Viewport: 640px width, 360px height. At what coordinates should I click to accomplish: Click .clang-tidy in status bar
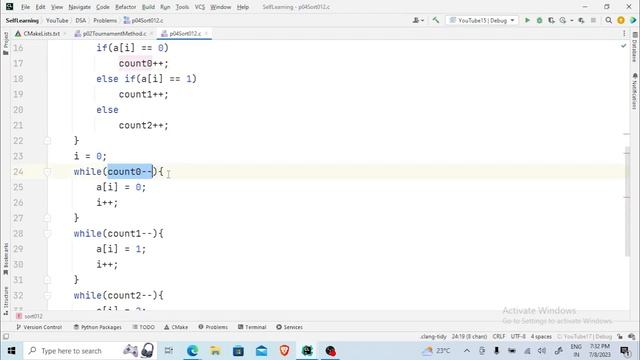click(x=433, y=336)
